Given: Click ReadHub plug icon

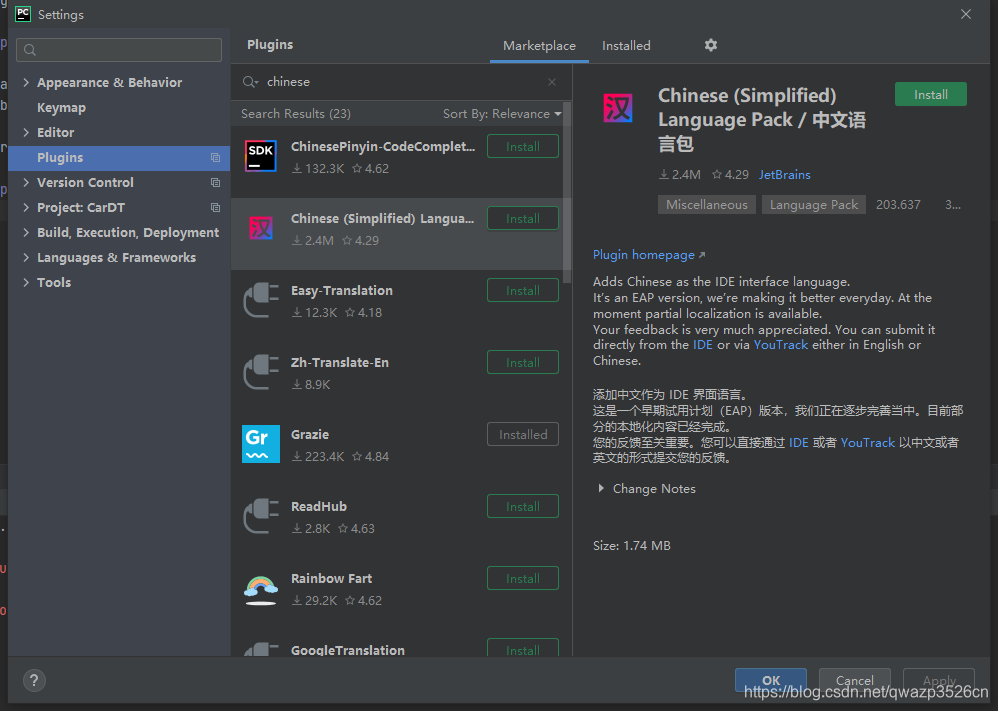Looking at the screenshot, I should point(261,516).
